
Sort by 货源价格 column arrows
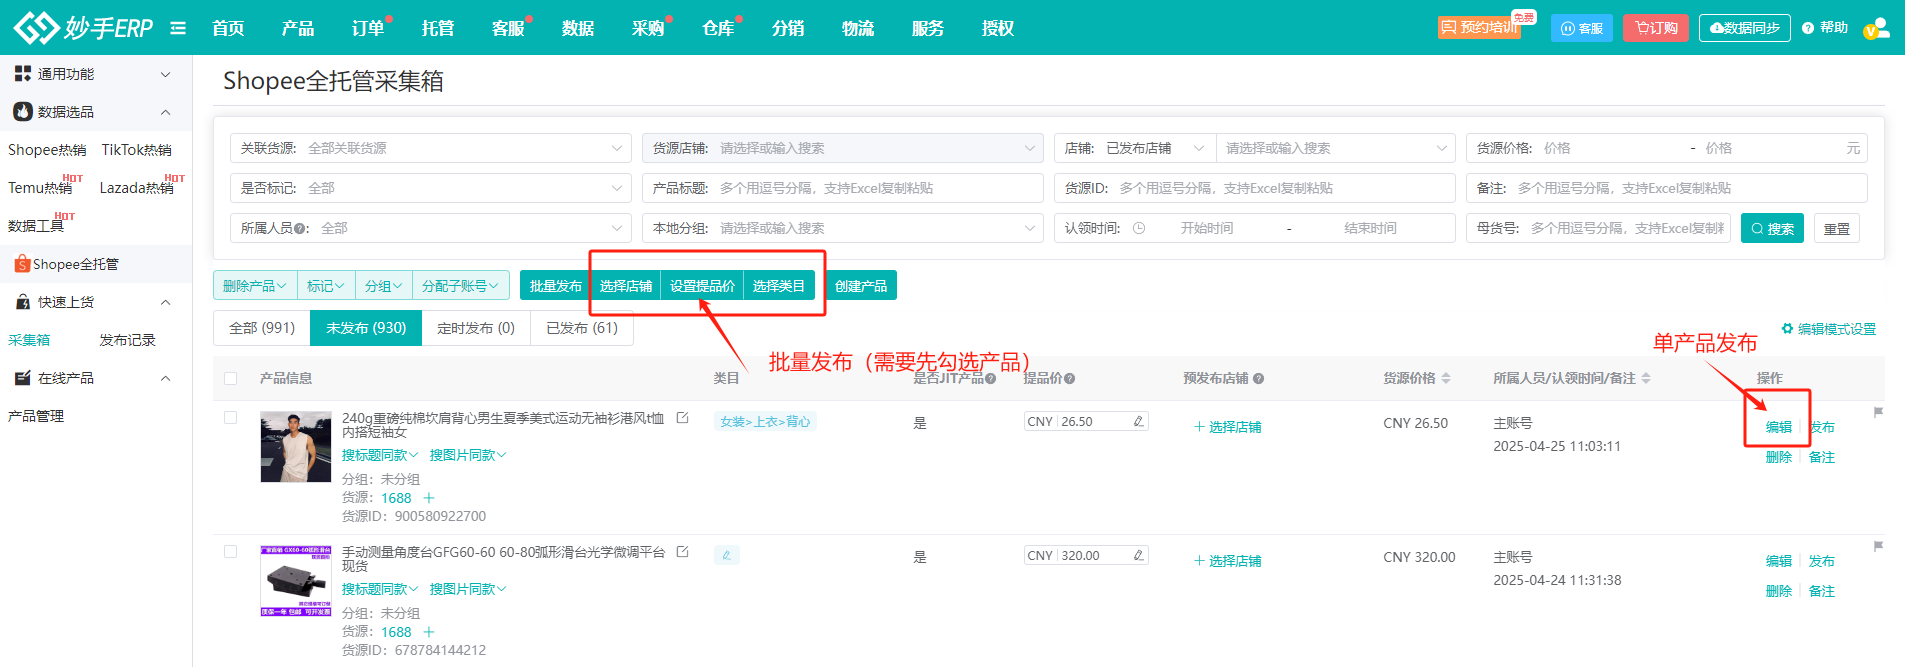coord(1446,378)
